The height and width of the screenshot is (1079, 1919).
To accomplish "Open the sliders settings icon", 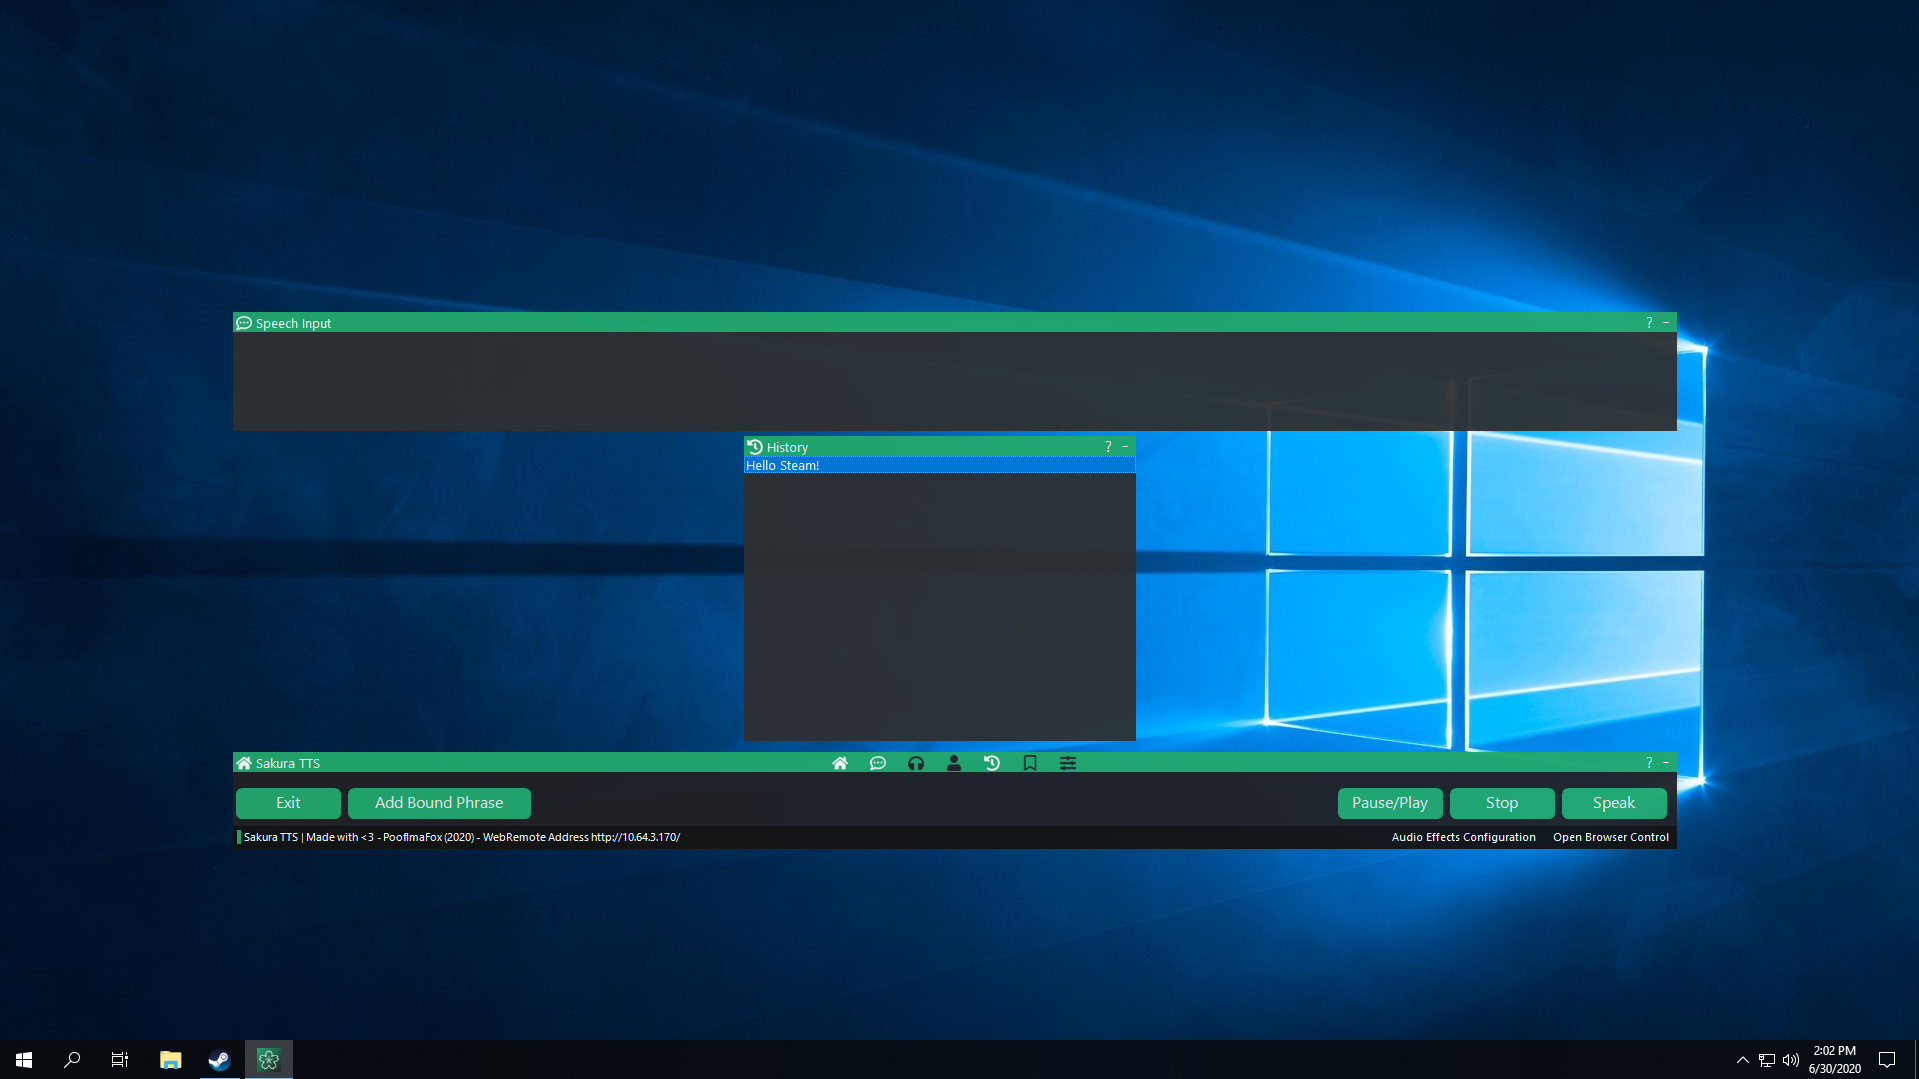I will [x=1068, y=763].
